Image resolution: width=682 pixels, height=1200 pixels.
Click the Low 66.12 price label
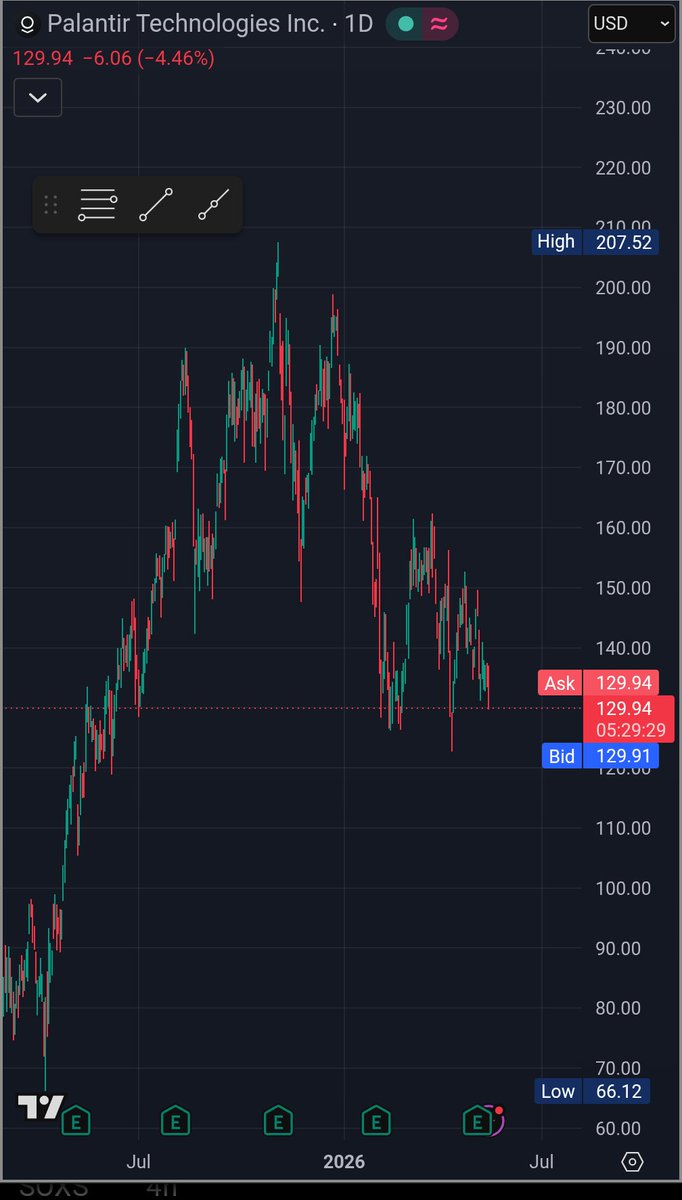click(x=594, y=1091)
